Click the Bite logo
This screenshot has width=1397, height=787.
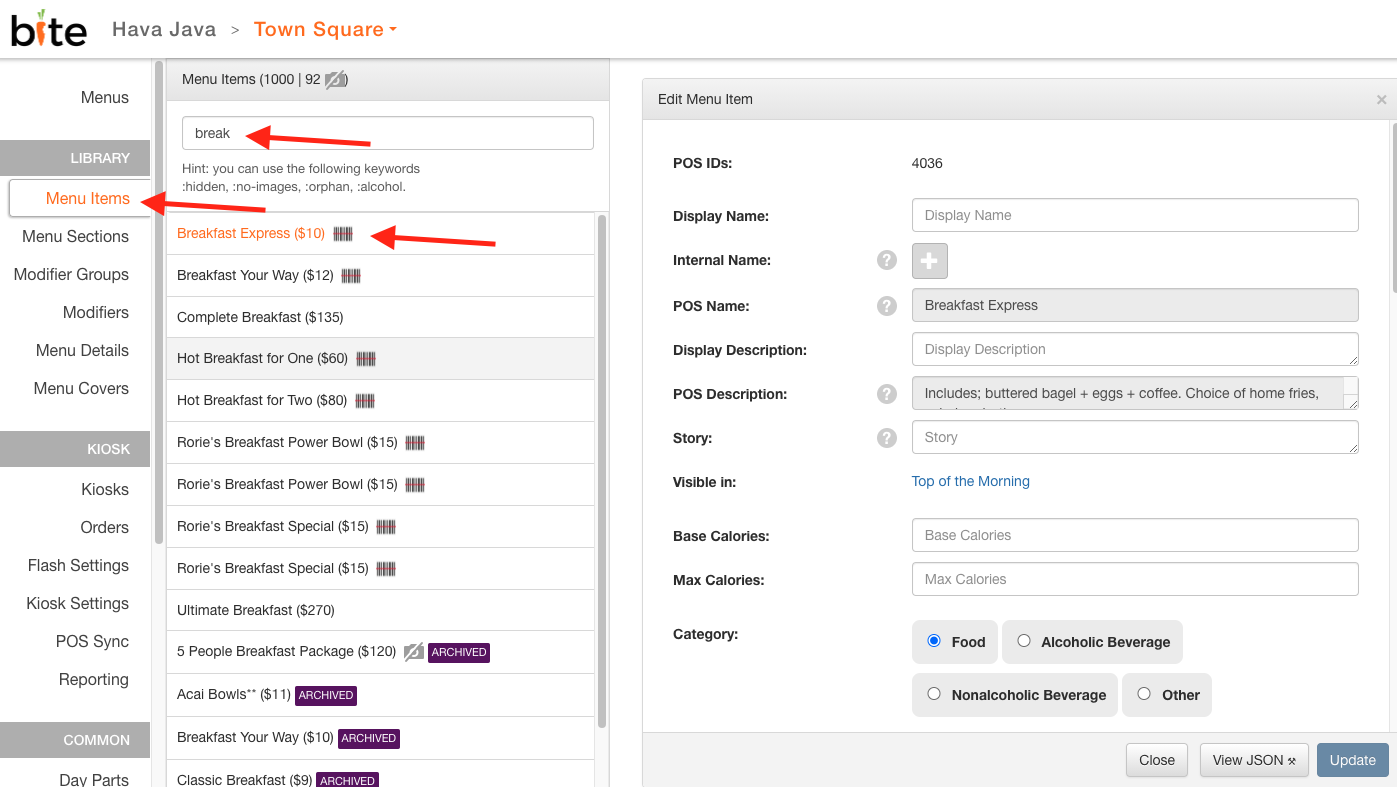(x=48, y=28)
